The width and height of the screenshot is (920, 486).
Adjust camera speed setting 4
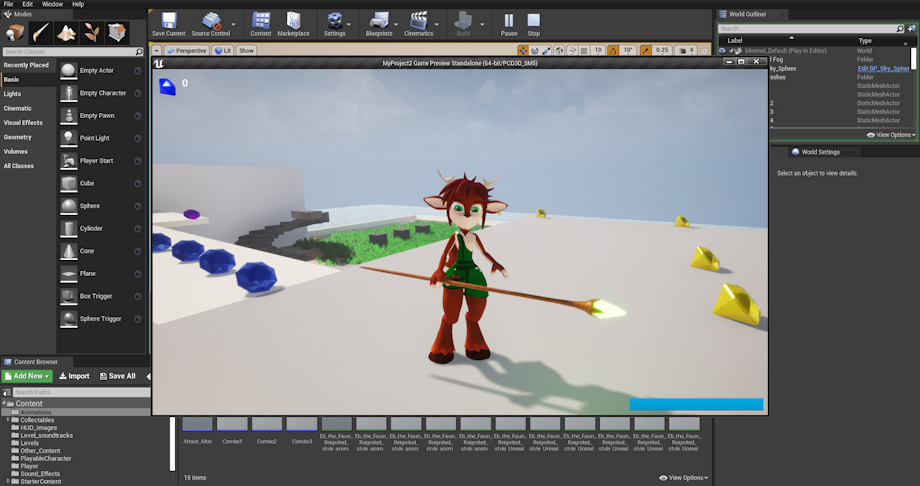click(x=686, y=50)
